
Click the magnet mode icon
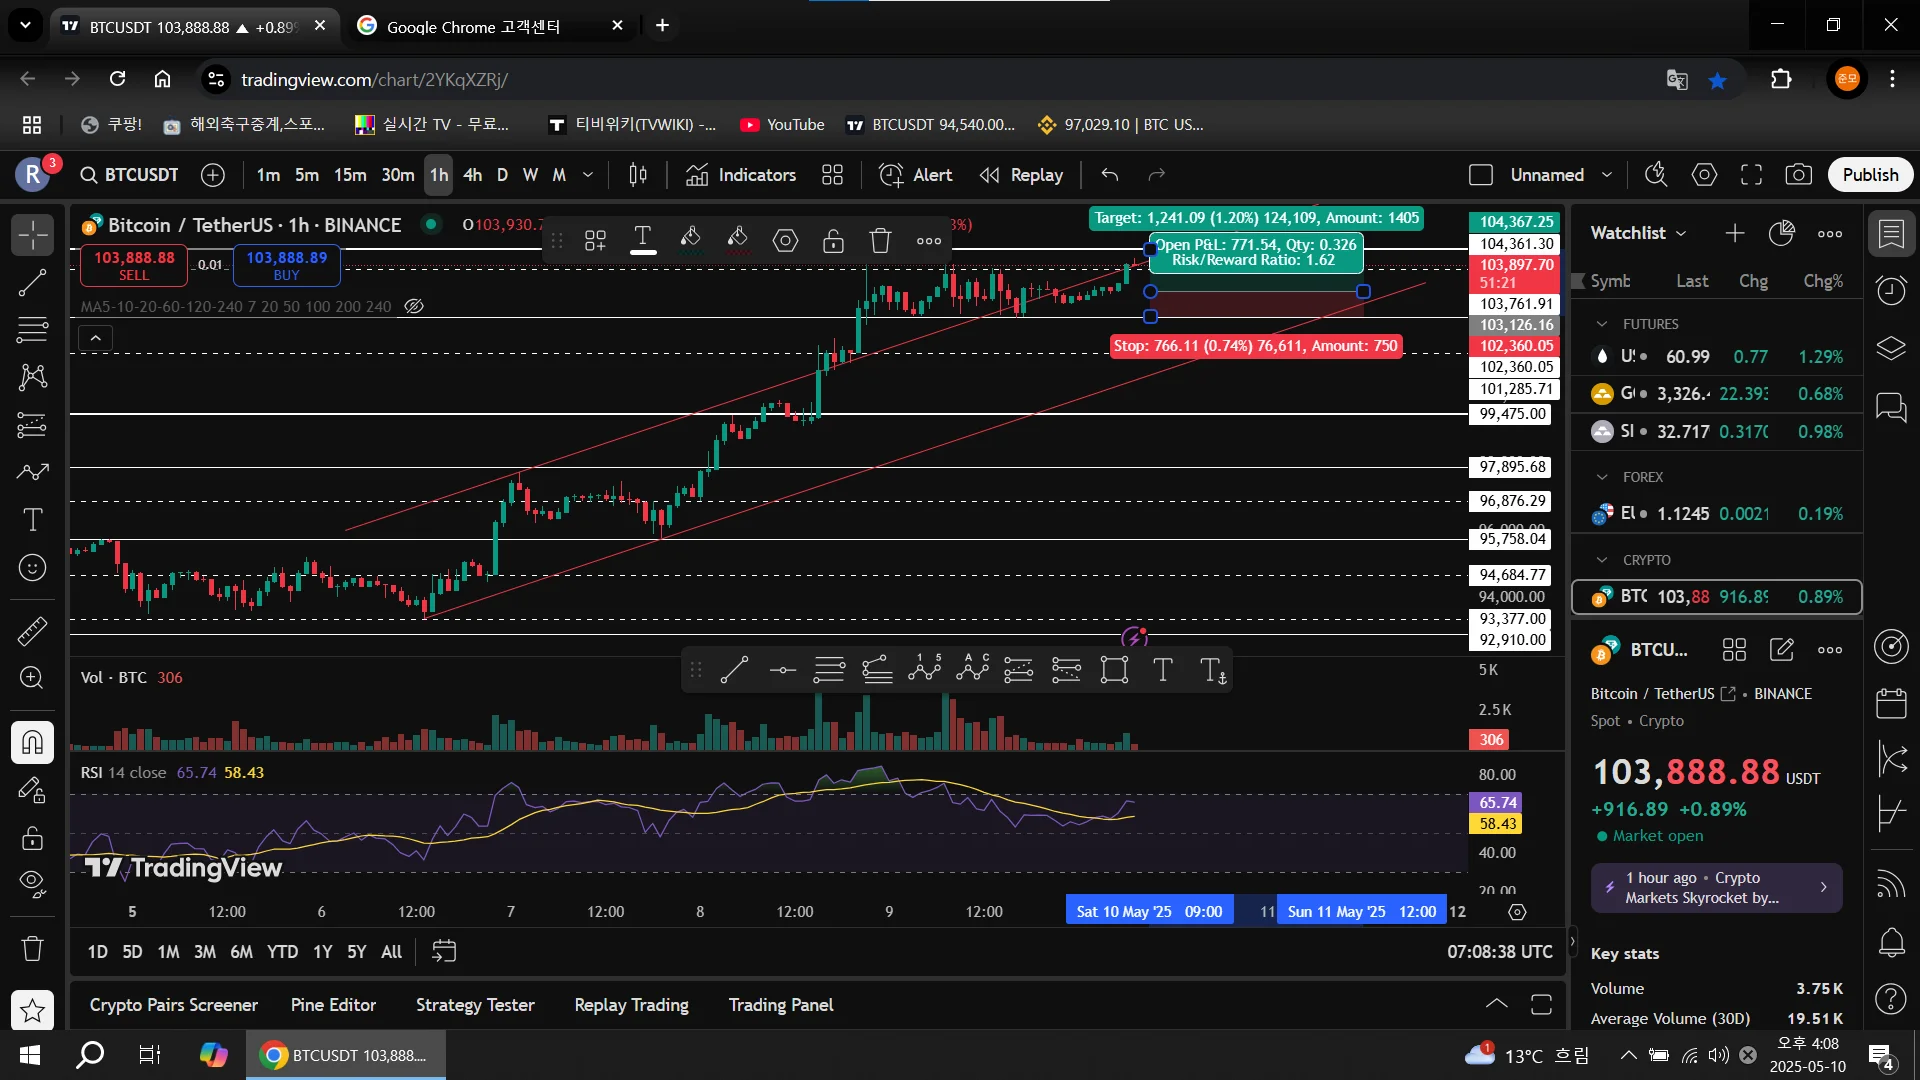click(x=32, y=742)
